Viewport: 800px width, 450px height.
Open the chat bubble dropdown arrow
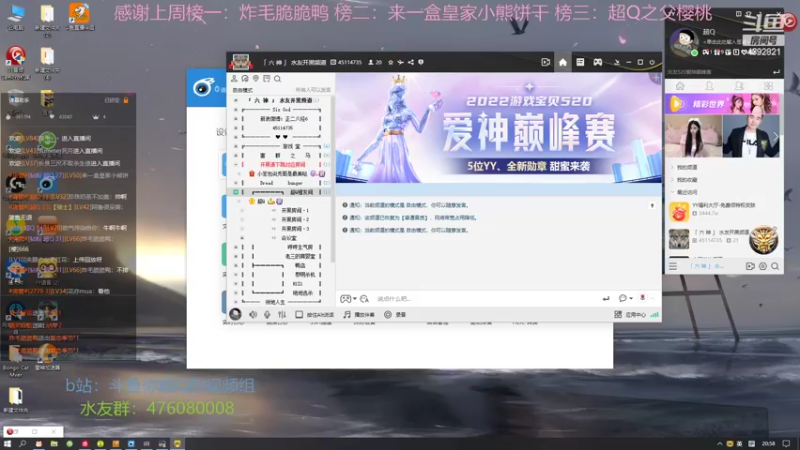tap(631, 298)
